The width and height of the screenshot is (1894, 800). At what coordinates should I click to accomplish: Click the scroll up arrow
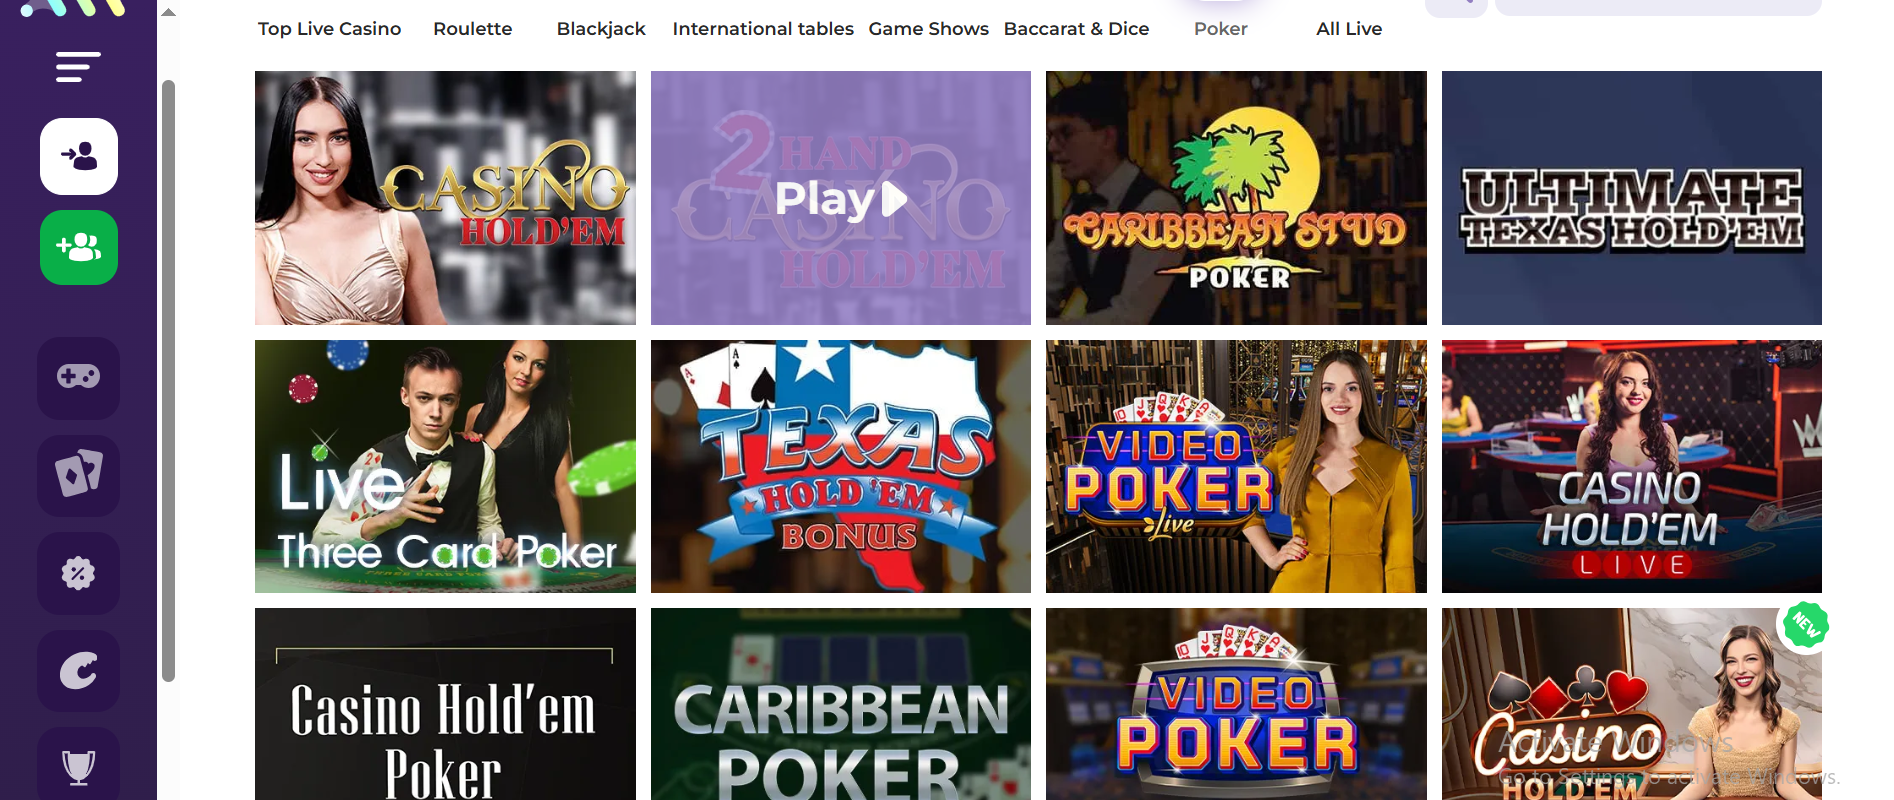[169, 12]
